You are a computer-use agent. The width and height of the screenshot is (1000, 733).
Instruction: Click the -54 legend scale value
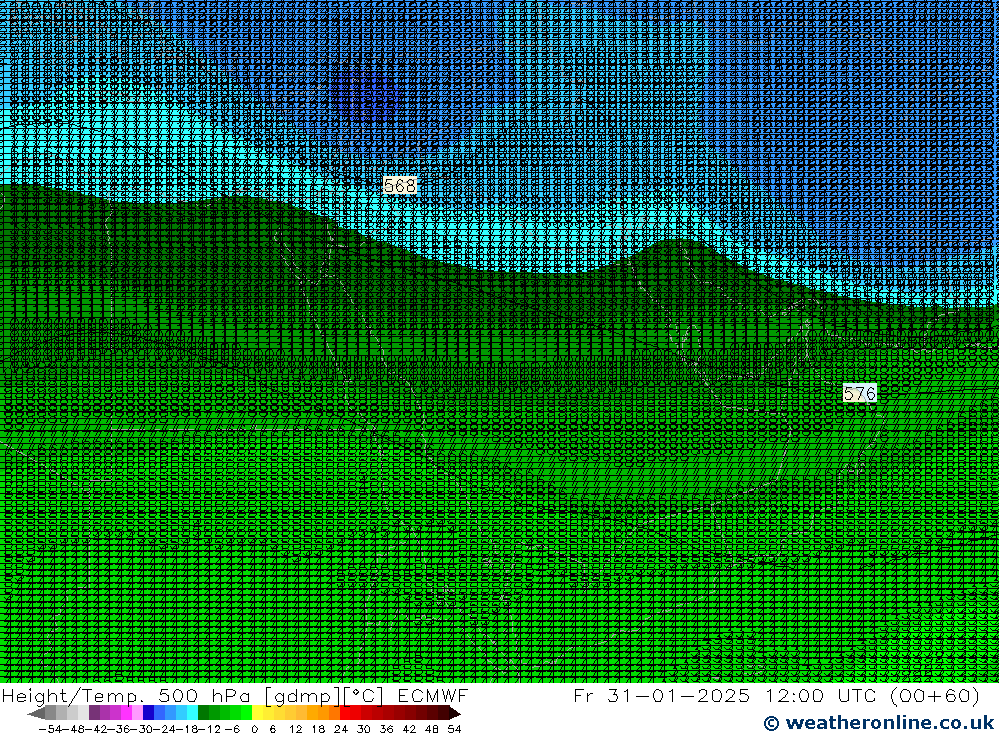tap(50, 729)
